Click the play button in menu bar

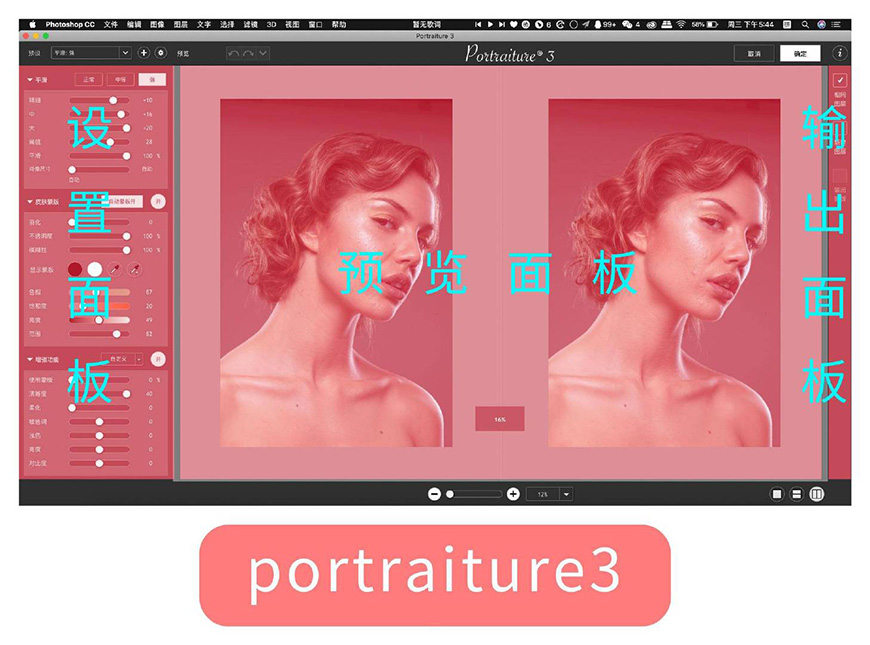pos(490,24)
